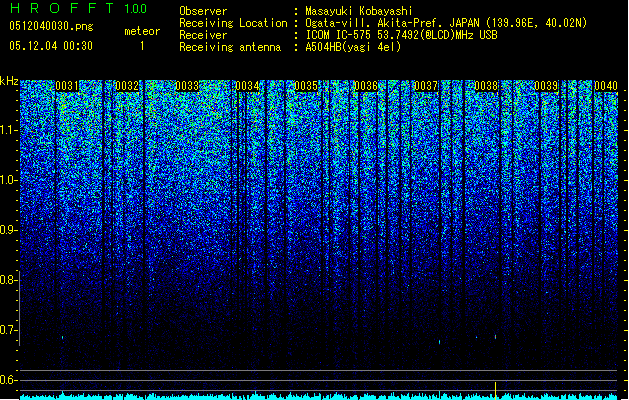Click the time marker 0033

pos(187,86)
